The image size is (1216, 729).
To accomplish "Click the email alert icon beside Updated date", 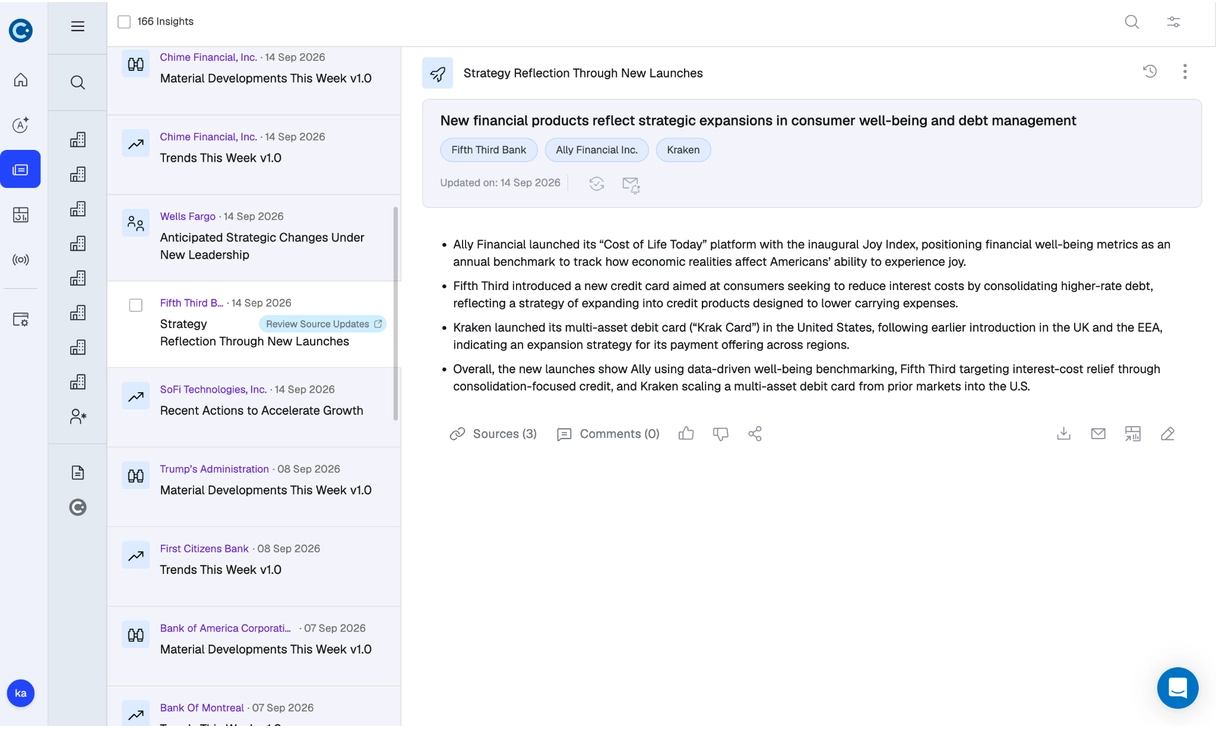I will 631,184.
